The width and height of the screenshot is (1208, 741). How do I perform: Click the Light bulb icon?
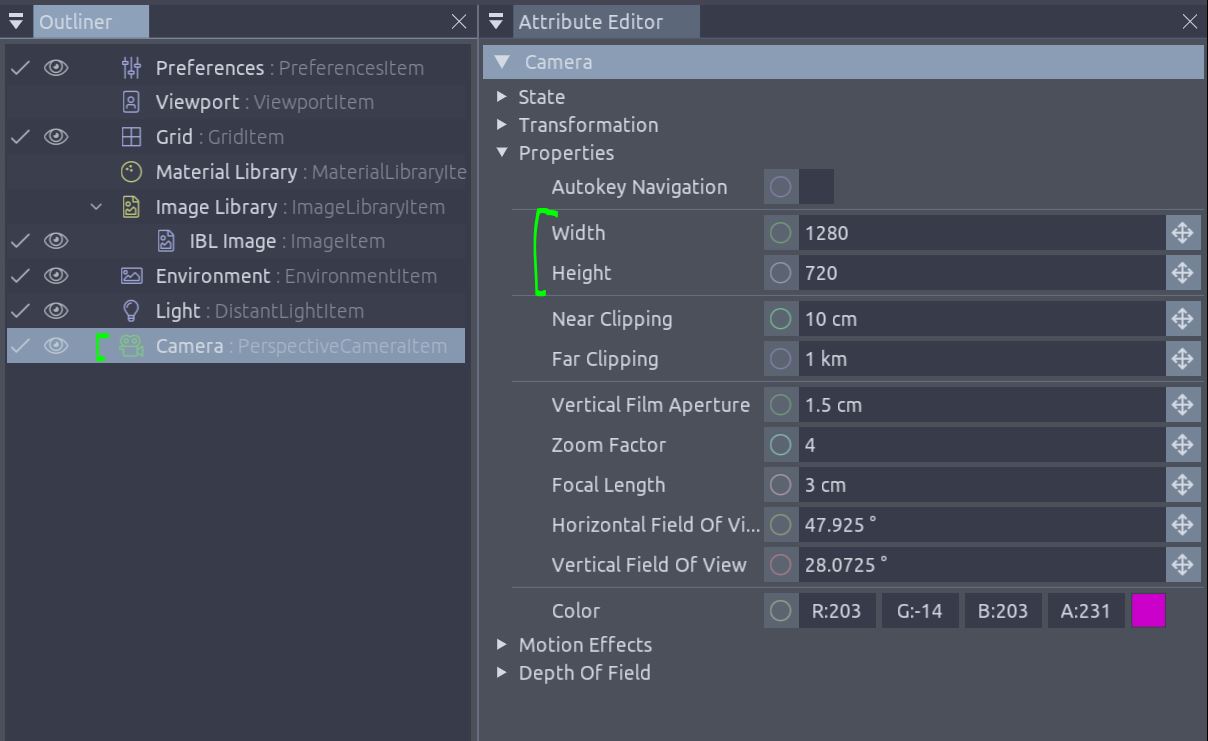pos(131,311)
